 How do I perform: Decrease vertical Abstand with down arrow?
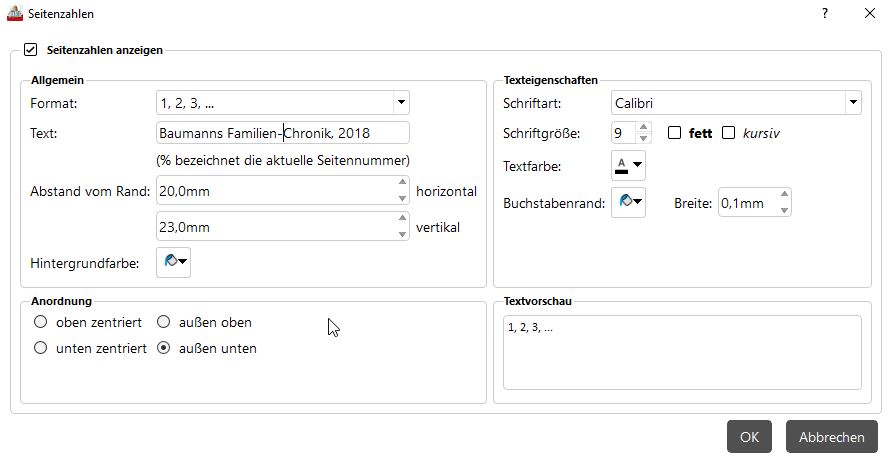tap(402, 234)
